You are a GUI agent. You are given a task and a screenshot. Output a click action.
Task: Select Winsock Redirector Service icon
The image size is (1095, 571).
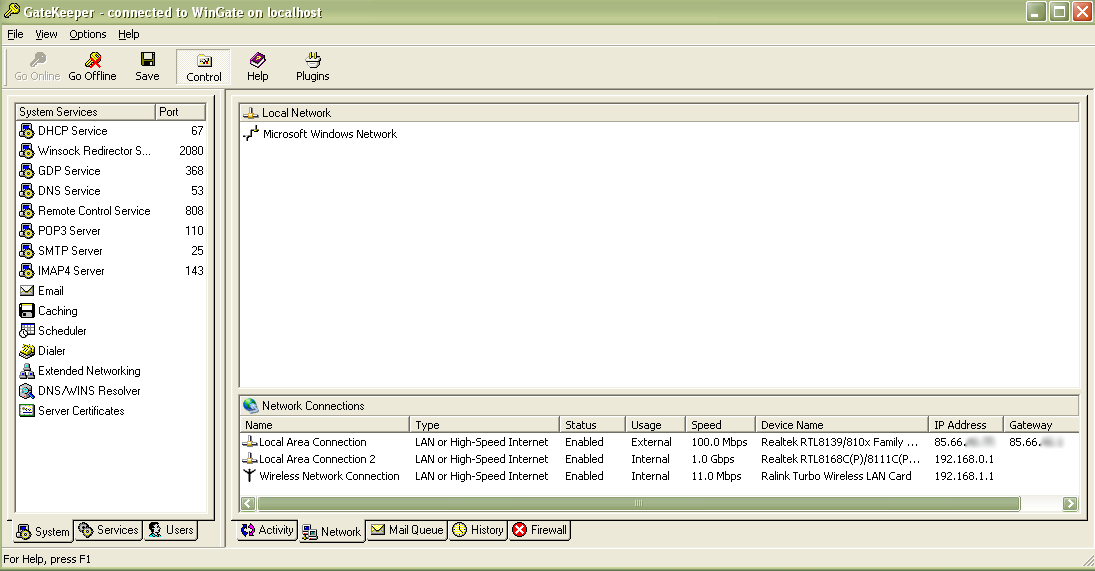pos(27,151)
